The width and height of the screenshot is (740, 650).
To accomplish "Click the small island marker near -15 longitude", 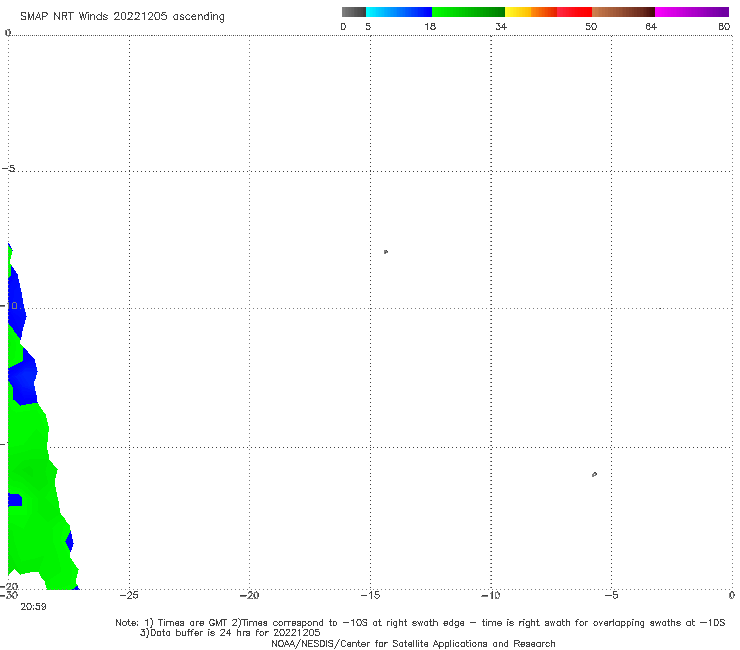I will (386, 252).
